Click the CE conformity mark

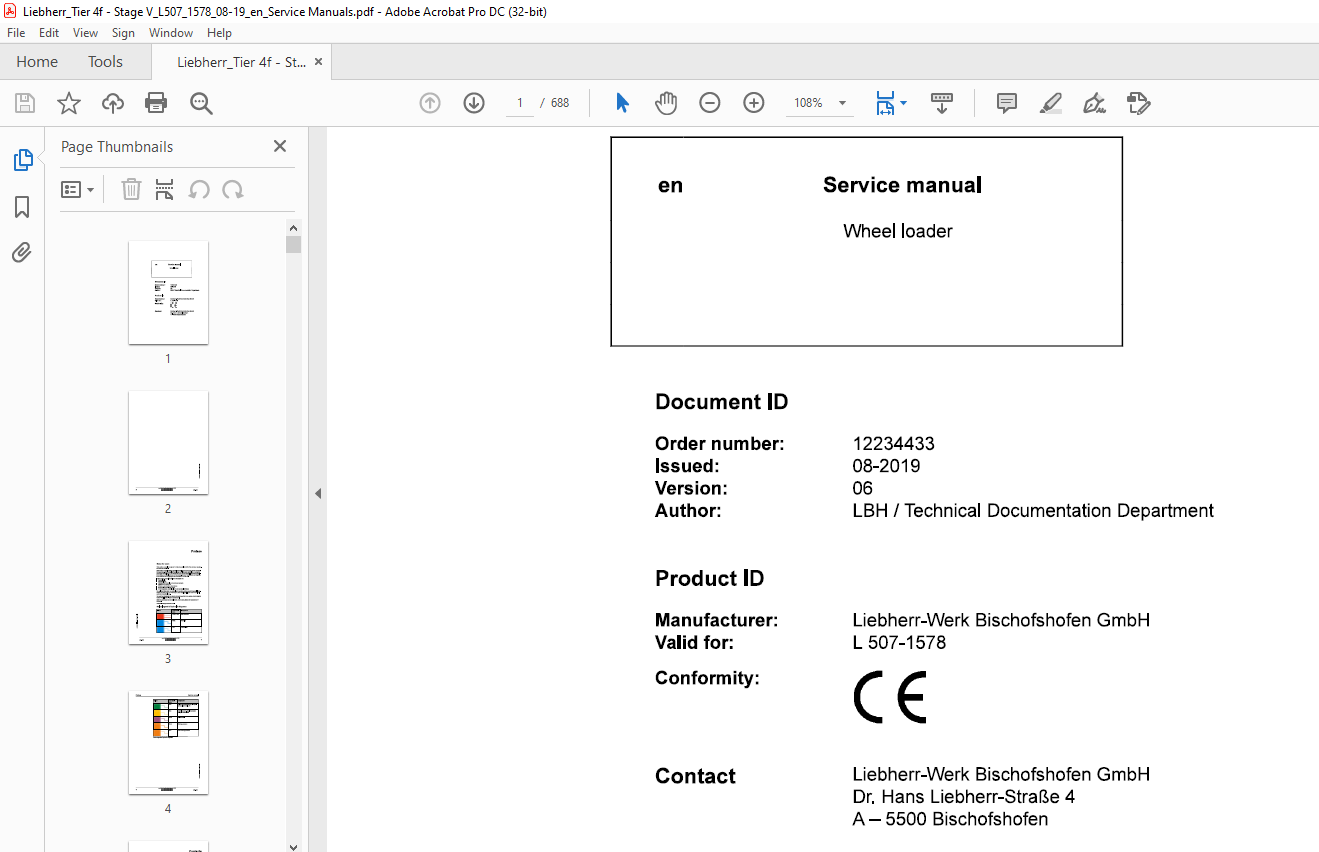(x=890, y=697)
